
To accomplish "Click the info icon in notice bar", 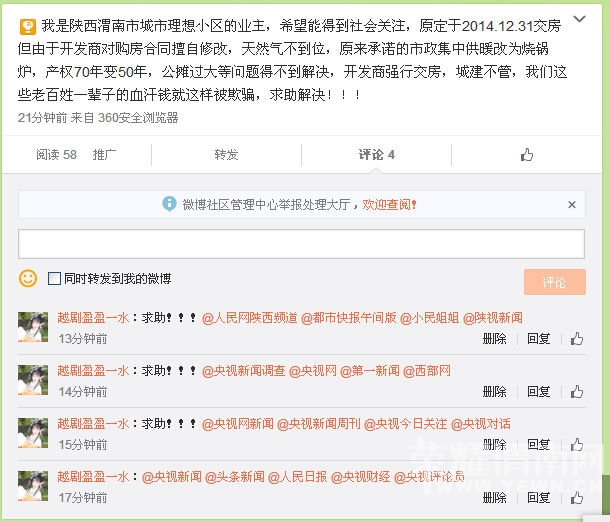I will click(x=169, y=204).
